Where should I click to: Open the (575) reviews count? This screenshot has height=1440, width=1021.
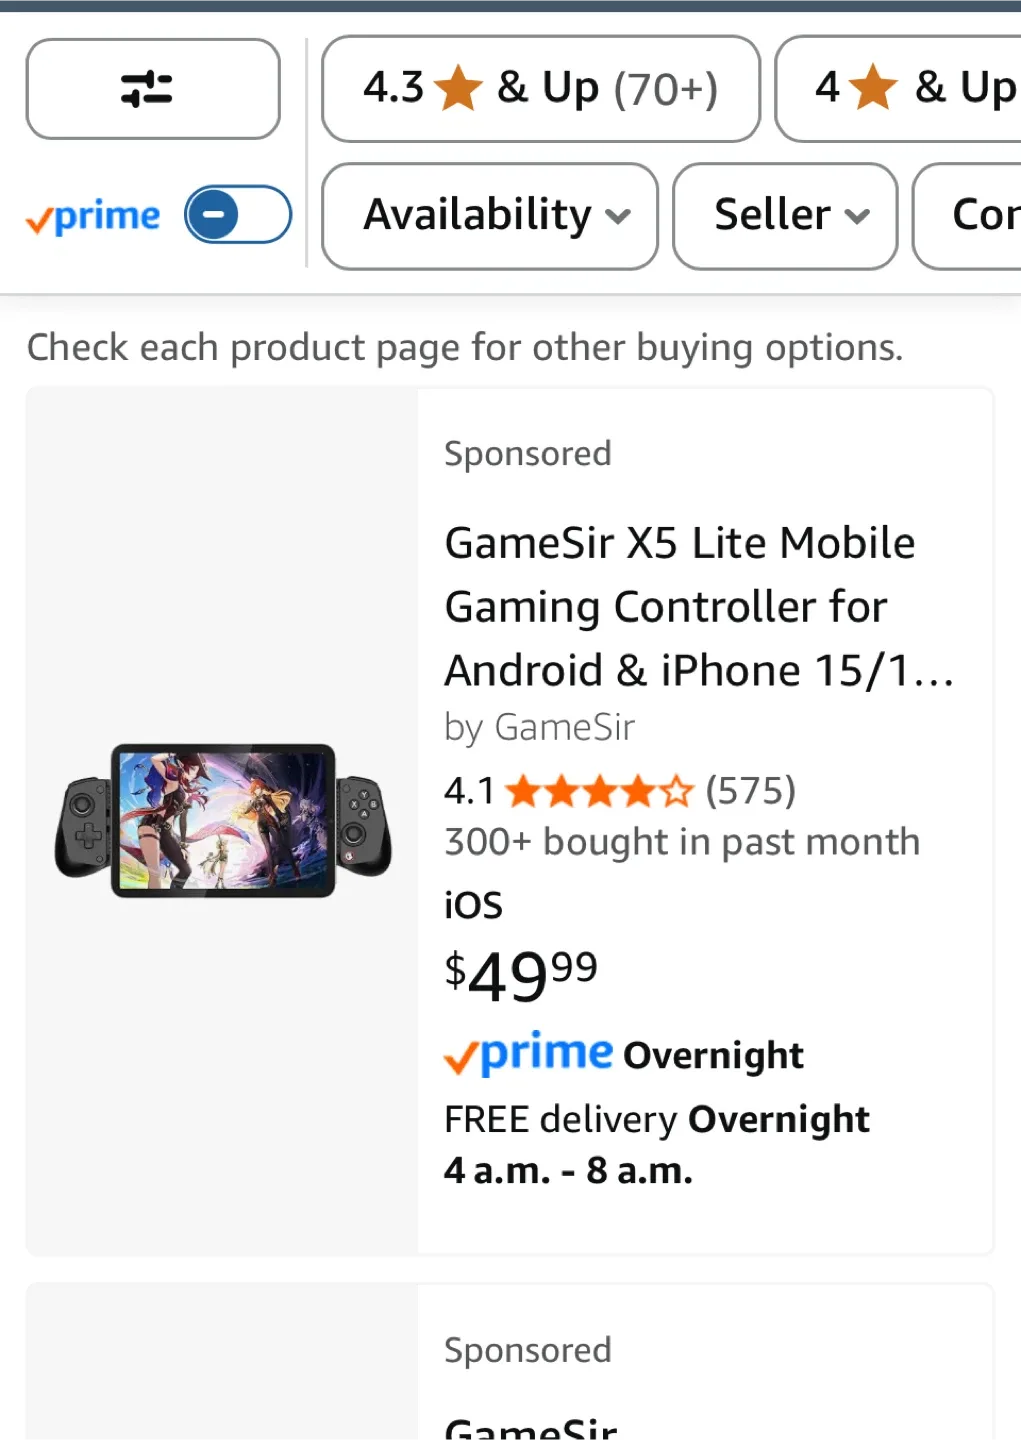coord(750,791)
